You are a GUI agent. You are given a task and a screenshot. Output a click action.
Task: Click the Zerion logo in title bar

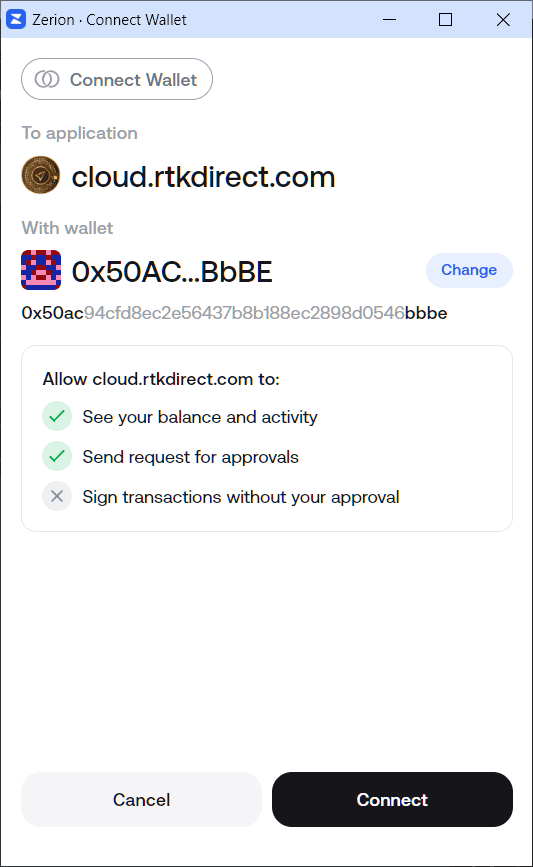[x=15, y=19]
